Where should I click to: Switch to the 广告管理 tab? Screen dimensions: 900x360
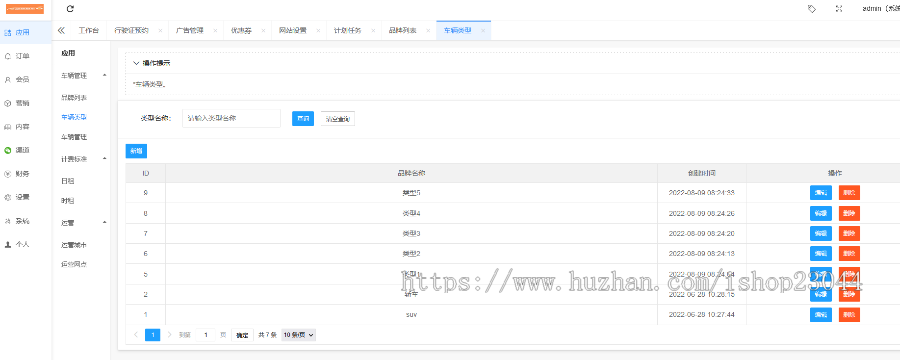coord(189,30)
